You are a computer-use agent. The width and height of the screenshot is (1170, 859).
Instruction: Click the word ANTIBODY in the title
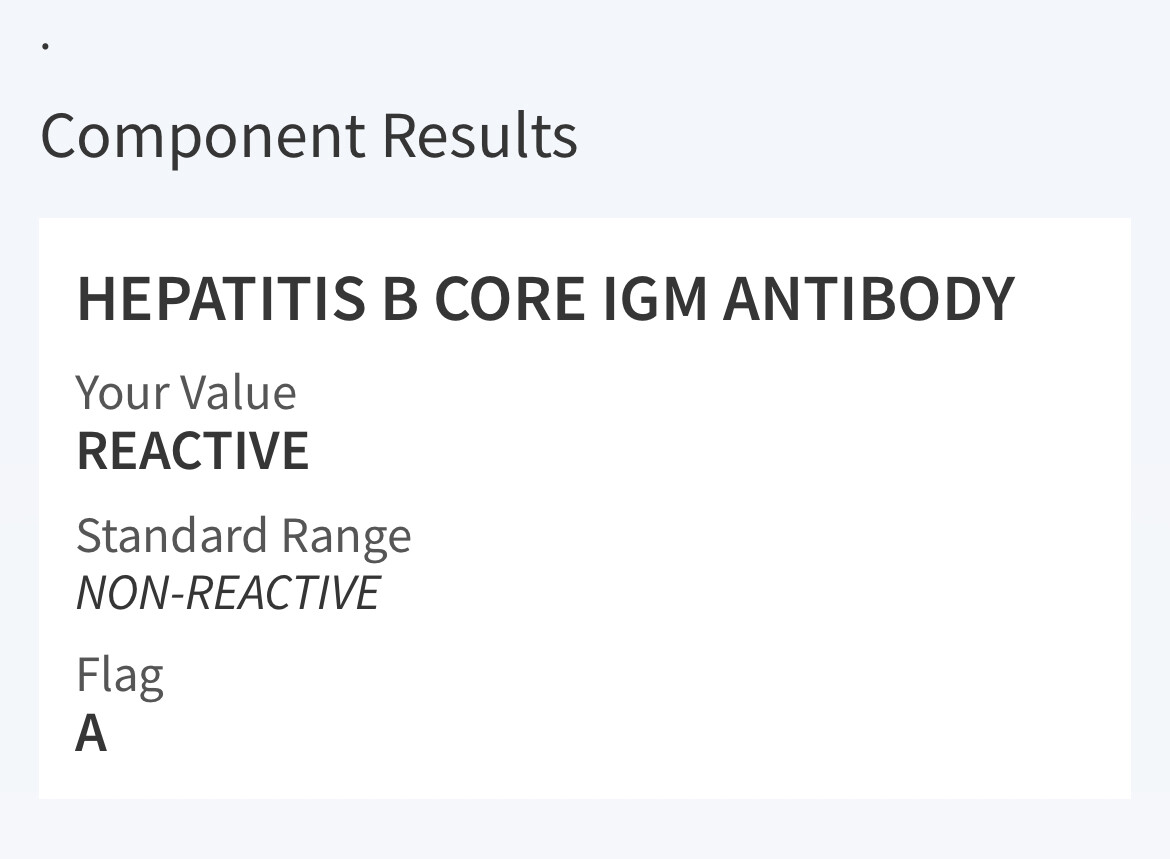[x=869, y=299]
